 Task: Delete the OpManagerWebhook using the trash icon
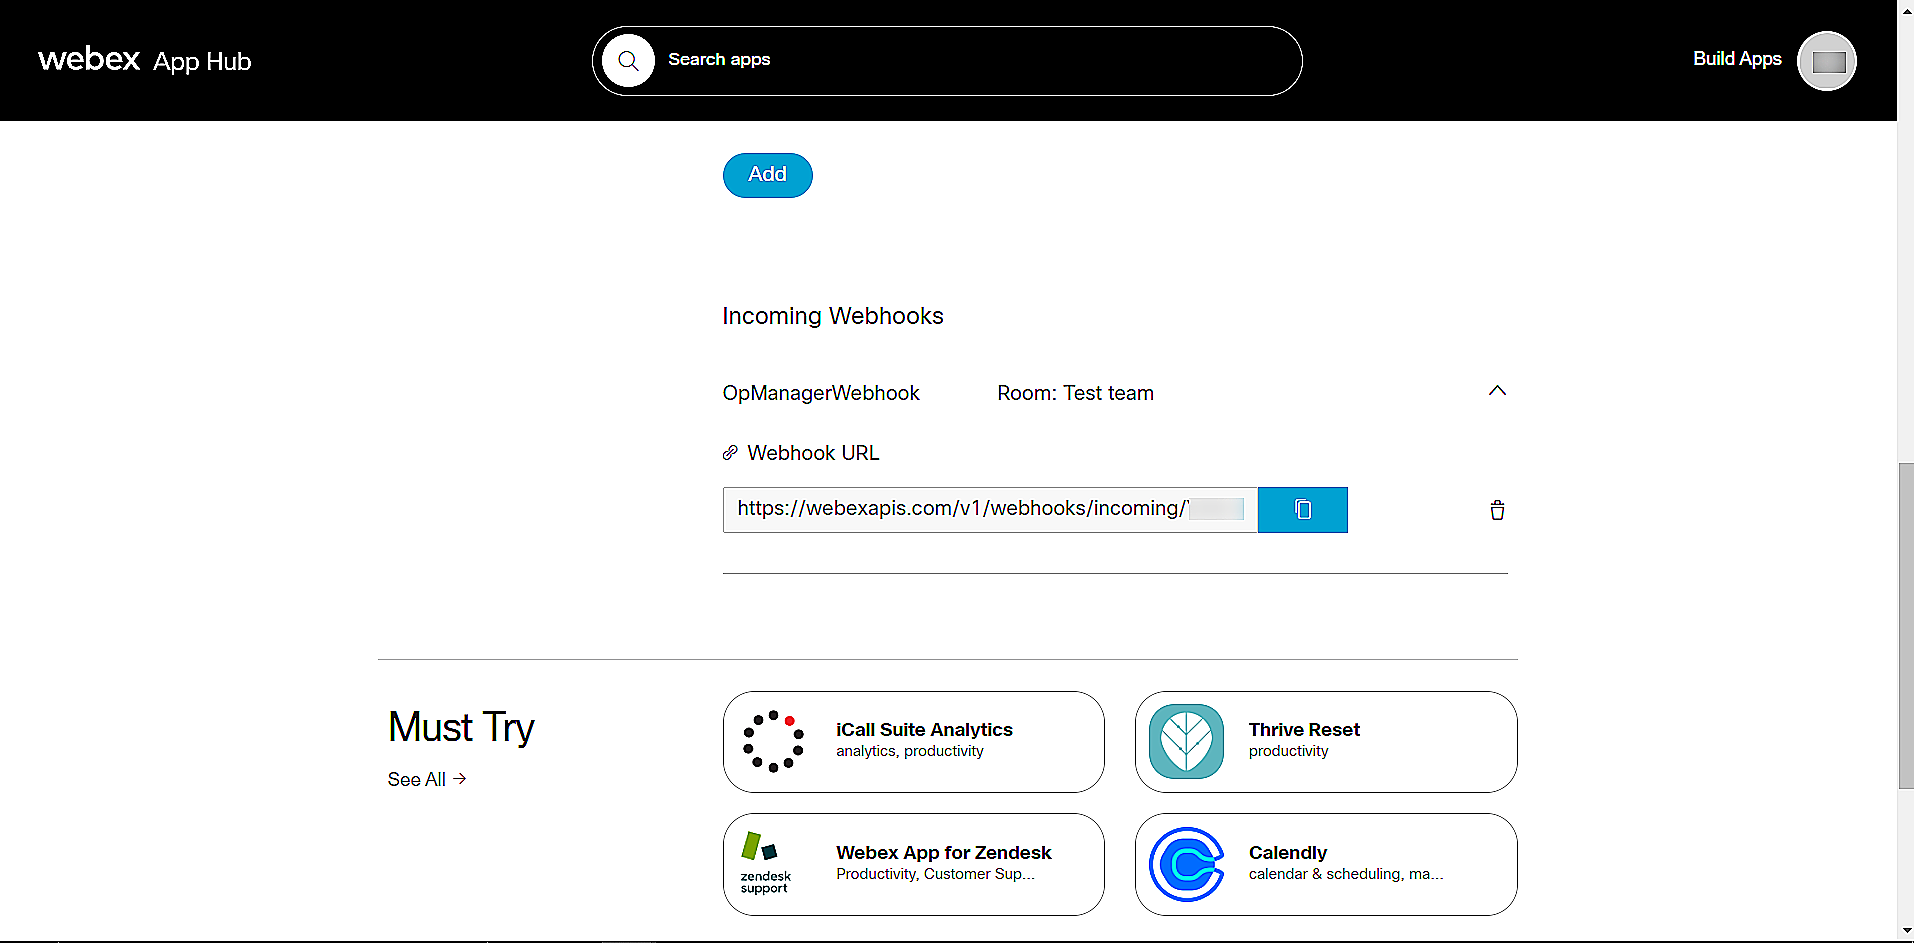point(1496,510)
